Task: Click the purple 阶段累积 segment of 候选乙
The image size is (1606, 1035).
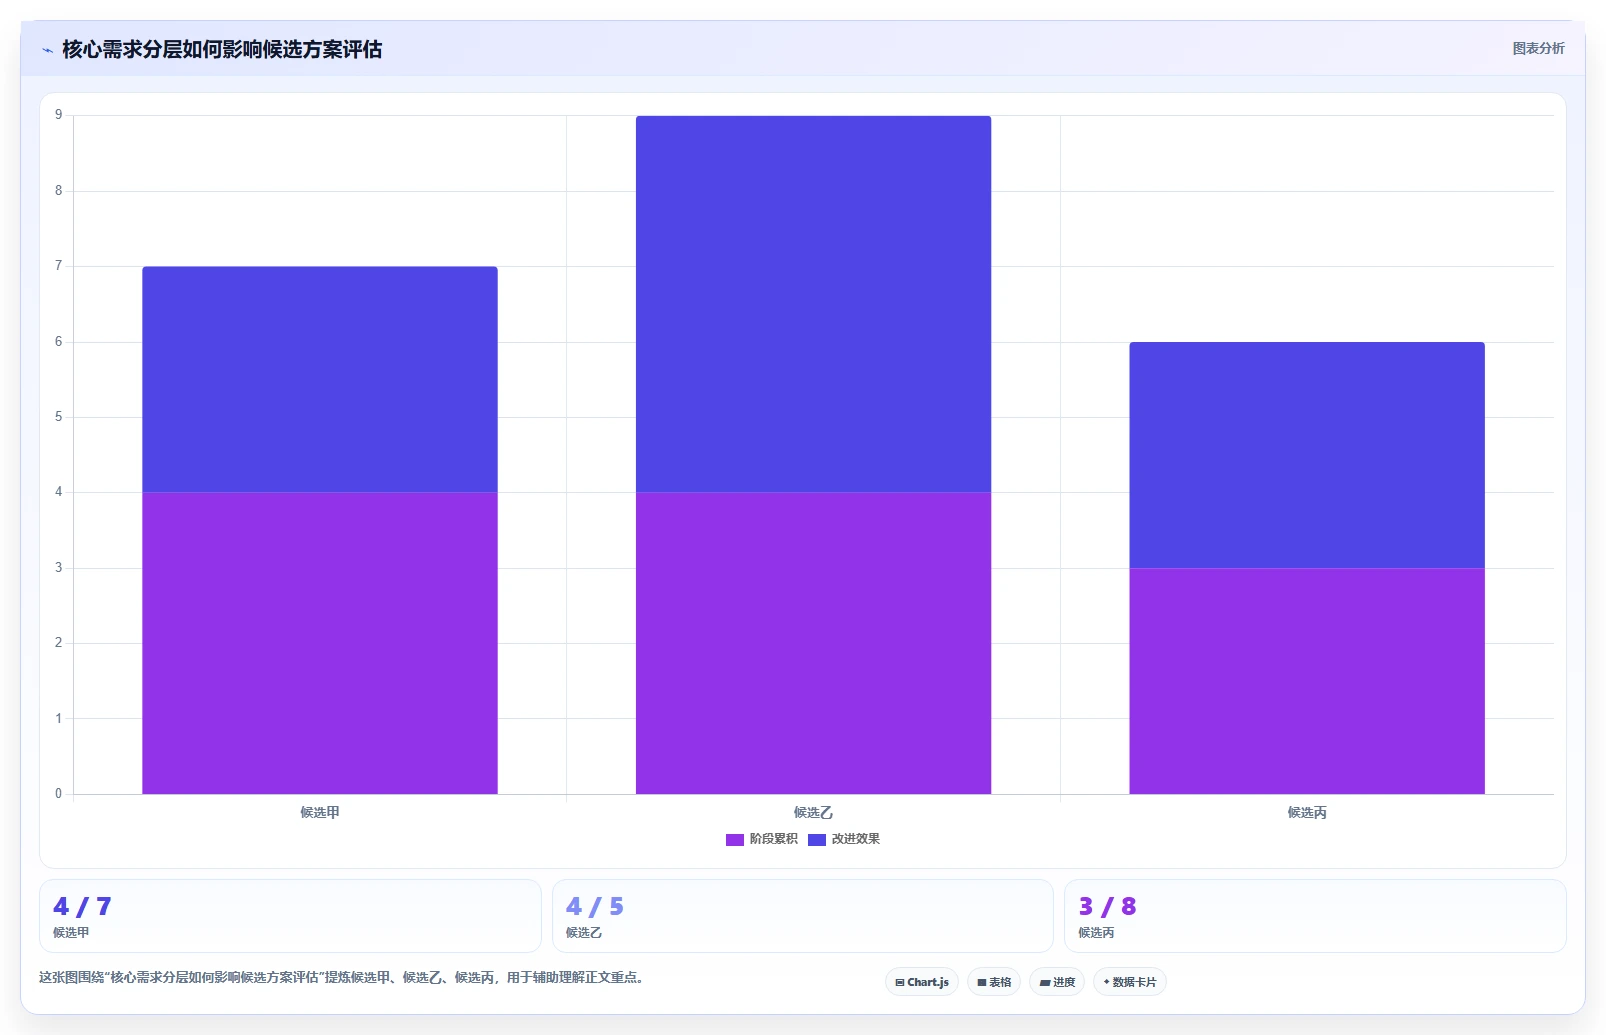Action: coord(813,643)
